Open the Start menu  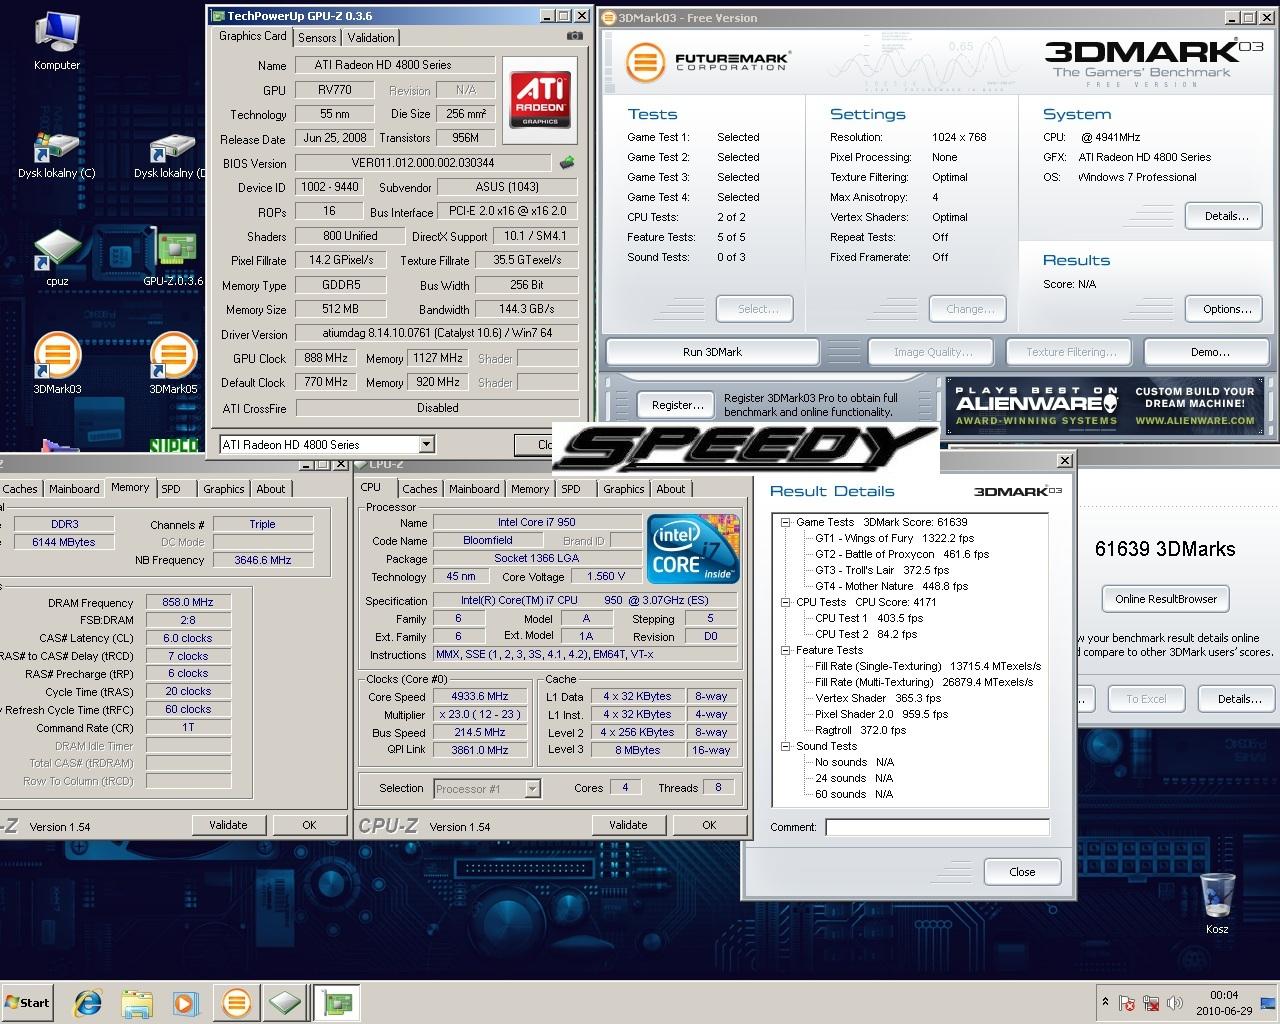pyautogui.click(x=27, y=1002)
